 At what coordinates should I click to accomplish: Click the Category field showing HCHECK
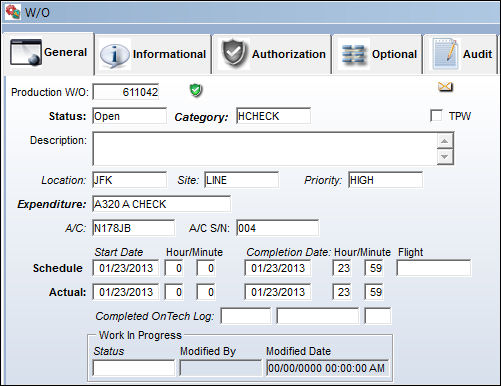pyautogui.click(x=274, y=116)
